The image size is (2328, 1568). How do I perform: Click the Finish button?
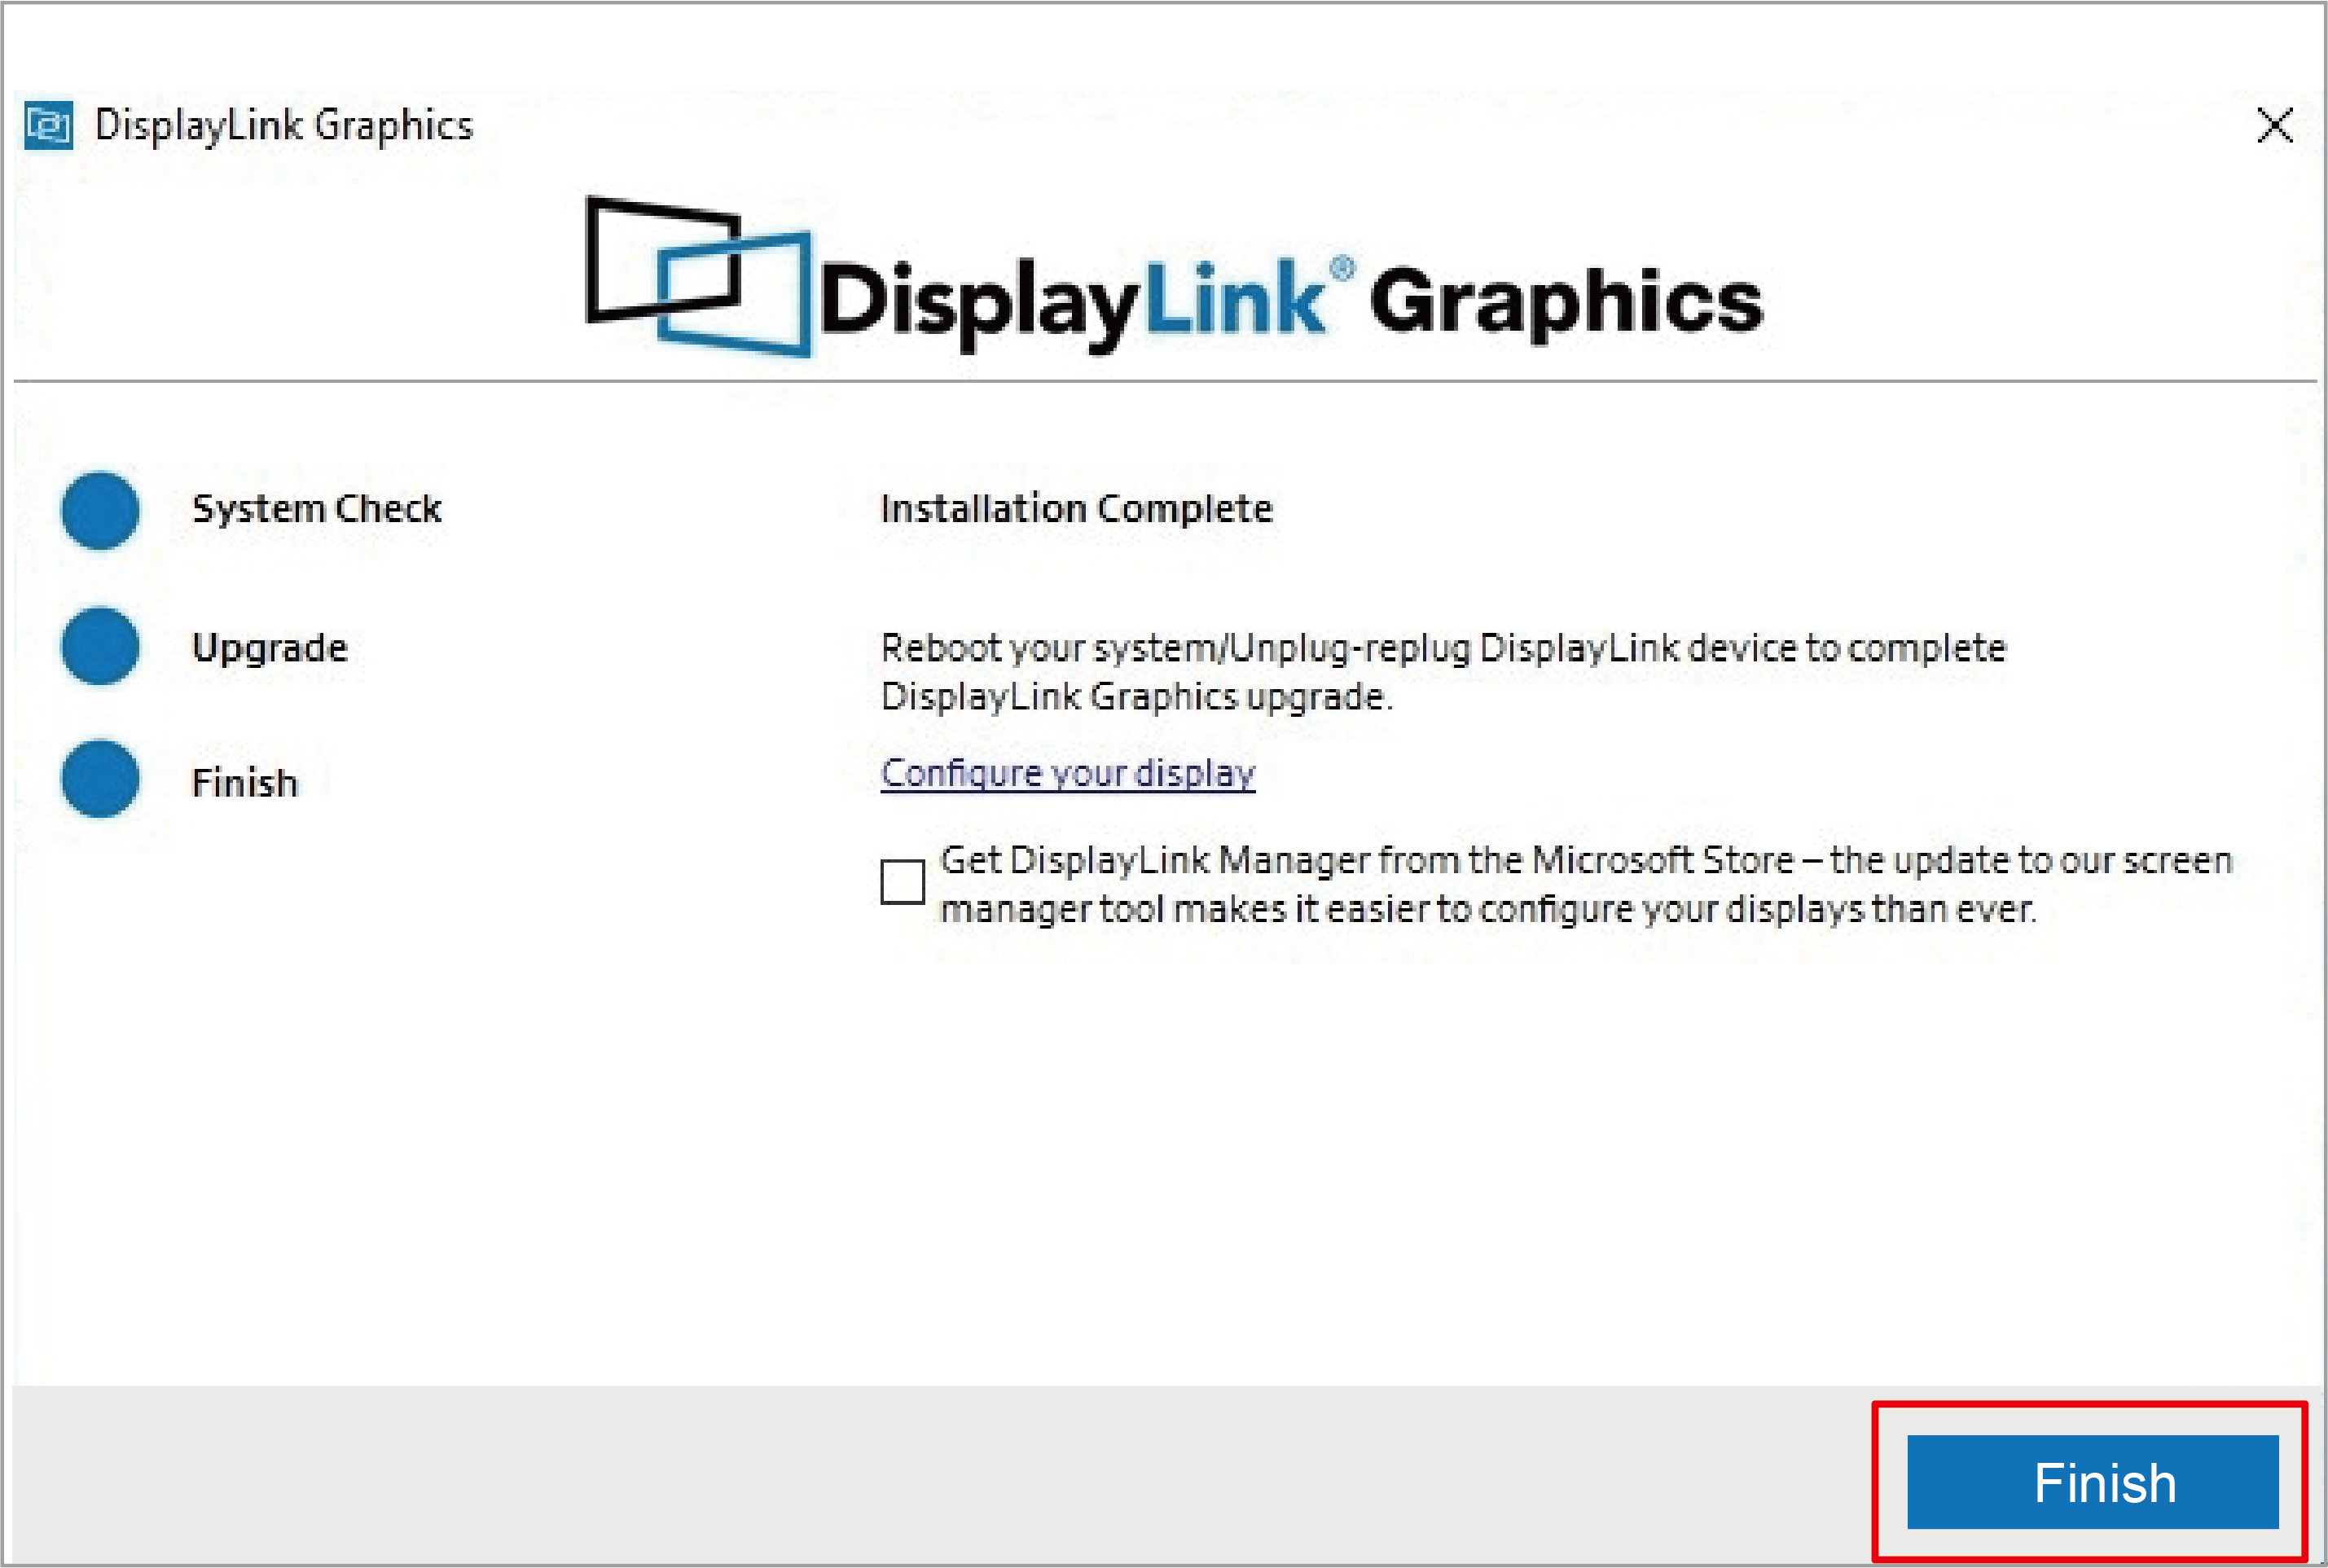tap(2092, 1482)
